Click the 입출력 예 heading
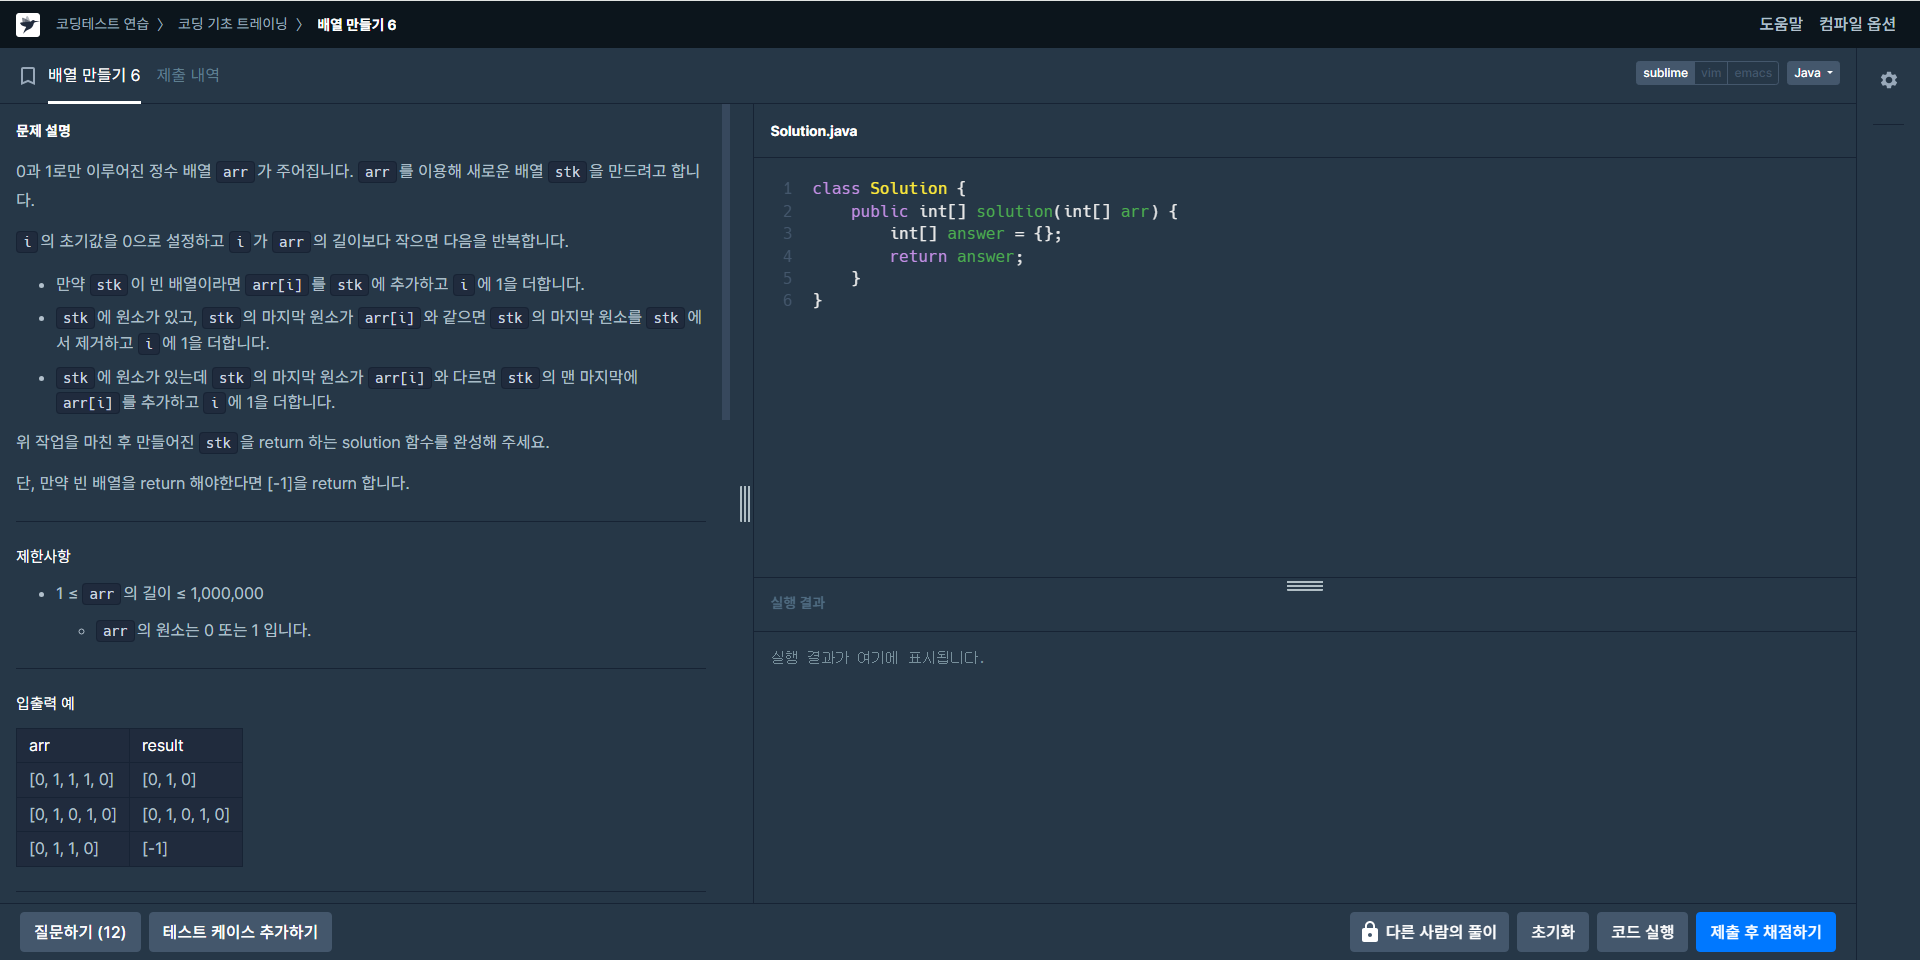Screen dimensions: 1920x960 (x=45, y=703)
